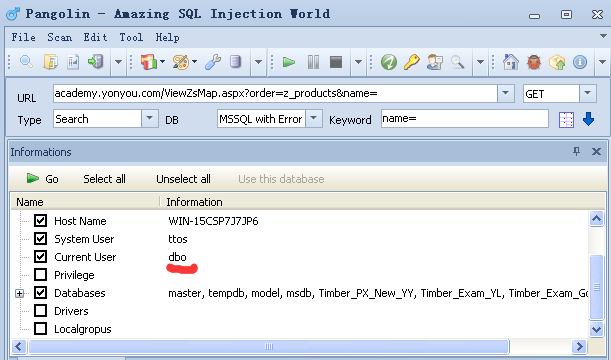Click the blue down arrow icon
611x360 pixels.
coord(588,119)
